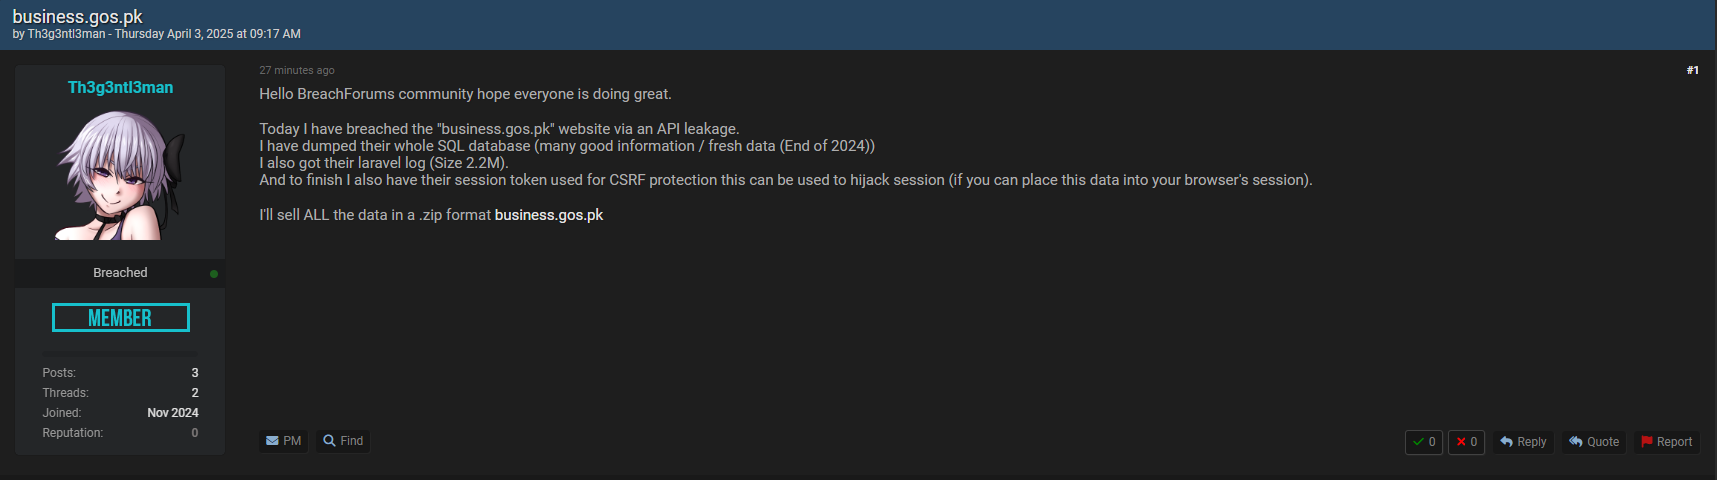The height and width of the screenshot is (480, 1717).
Task: Click the Quote double-arrow icon
Action: click(1575, 442)
